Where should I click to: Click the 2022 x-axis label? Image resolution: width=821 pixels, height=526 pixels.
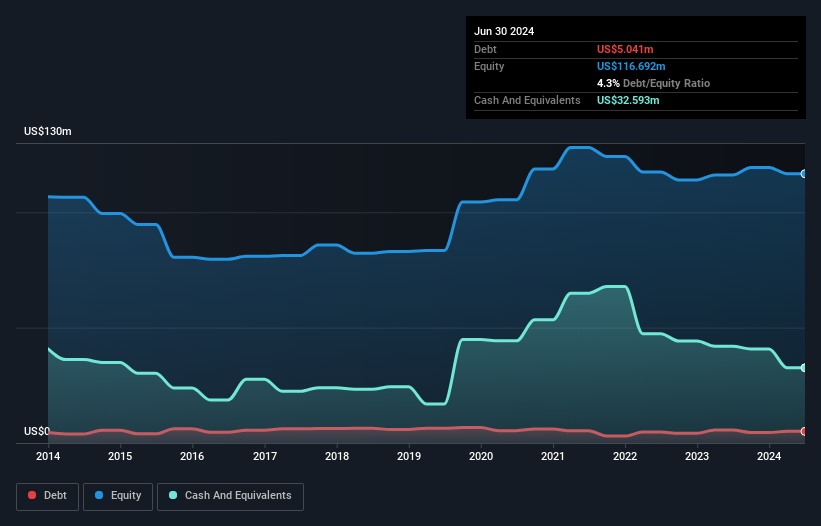625,456
